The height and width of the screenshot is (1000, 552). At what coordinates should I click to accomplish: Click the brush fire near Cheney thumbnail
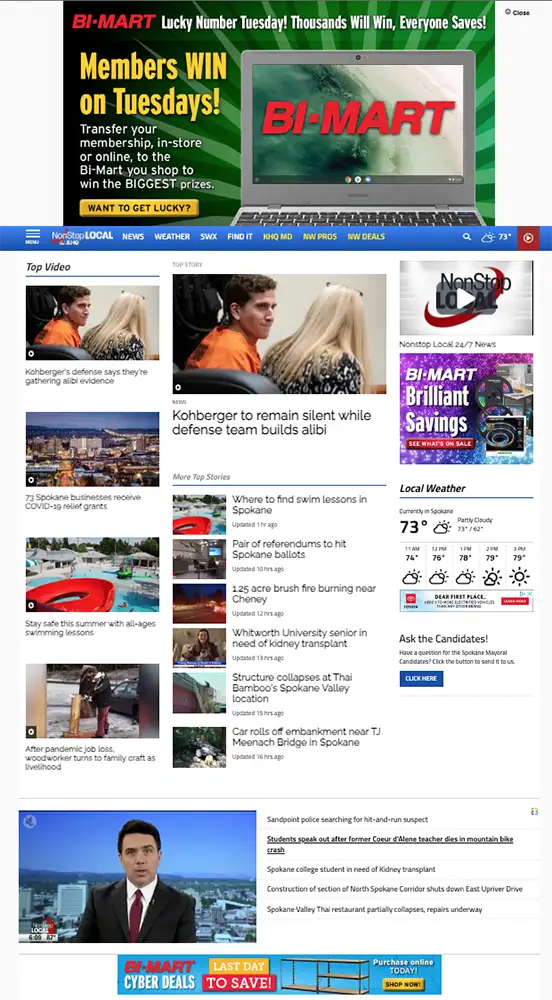tap(199, 603)
